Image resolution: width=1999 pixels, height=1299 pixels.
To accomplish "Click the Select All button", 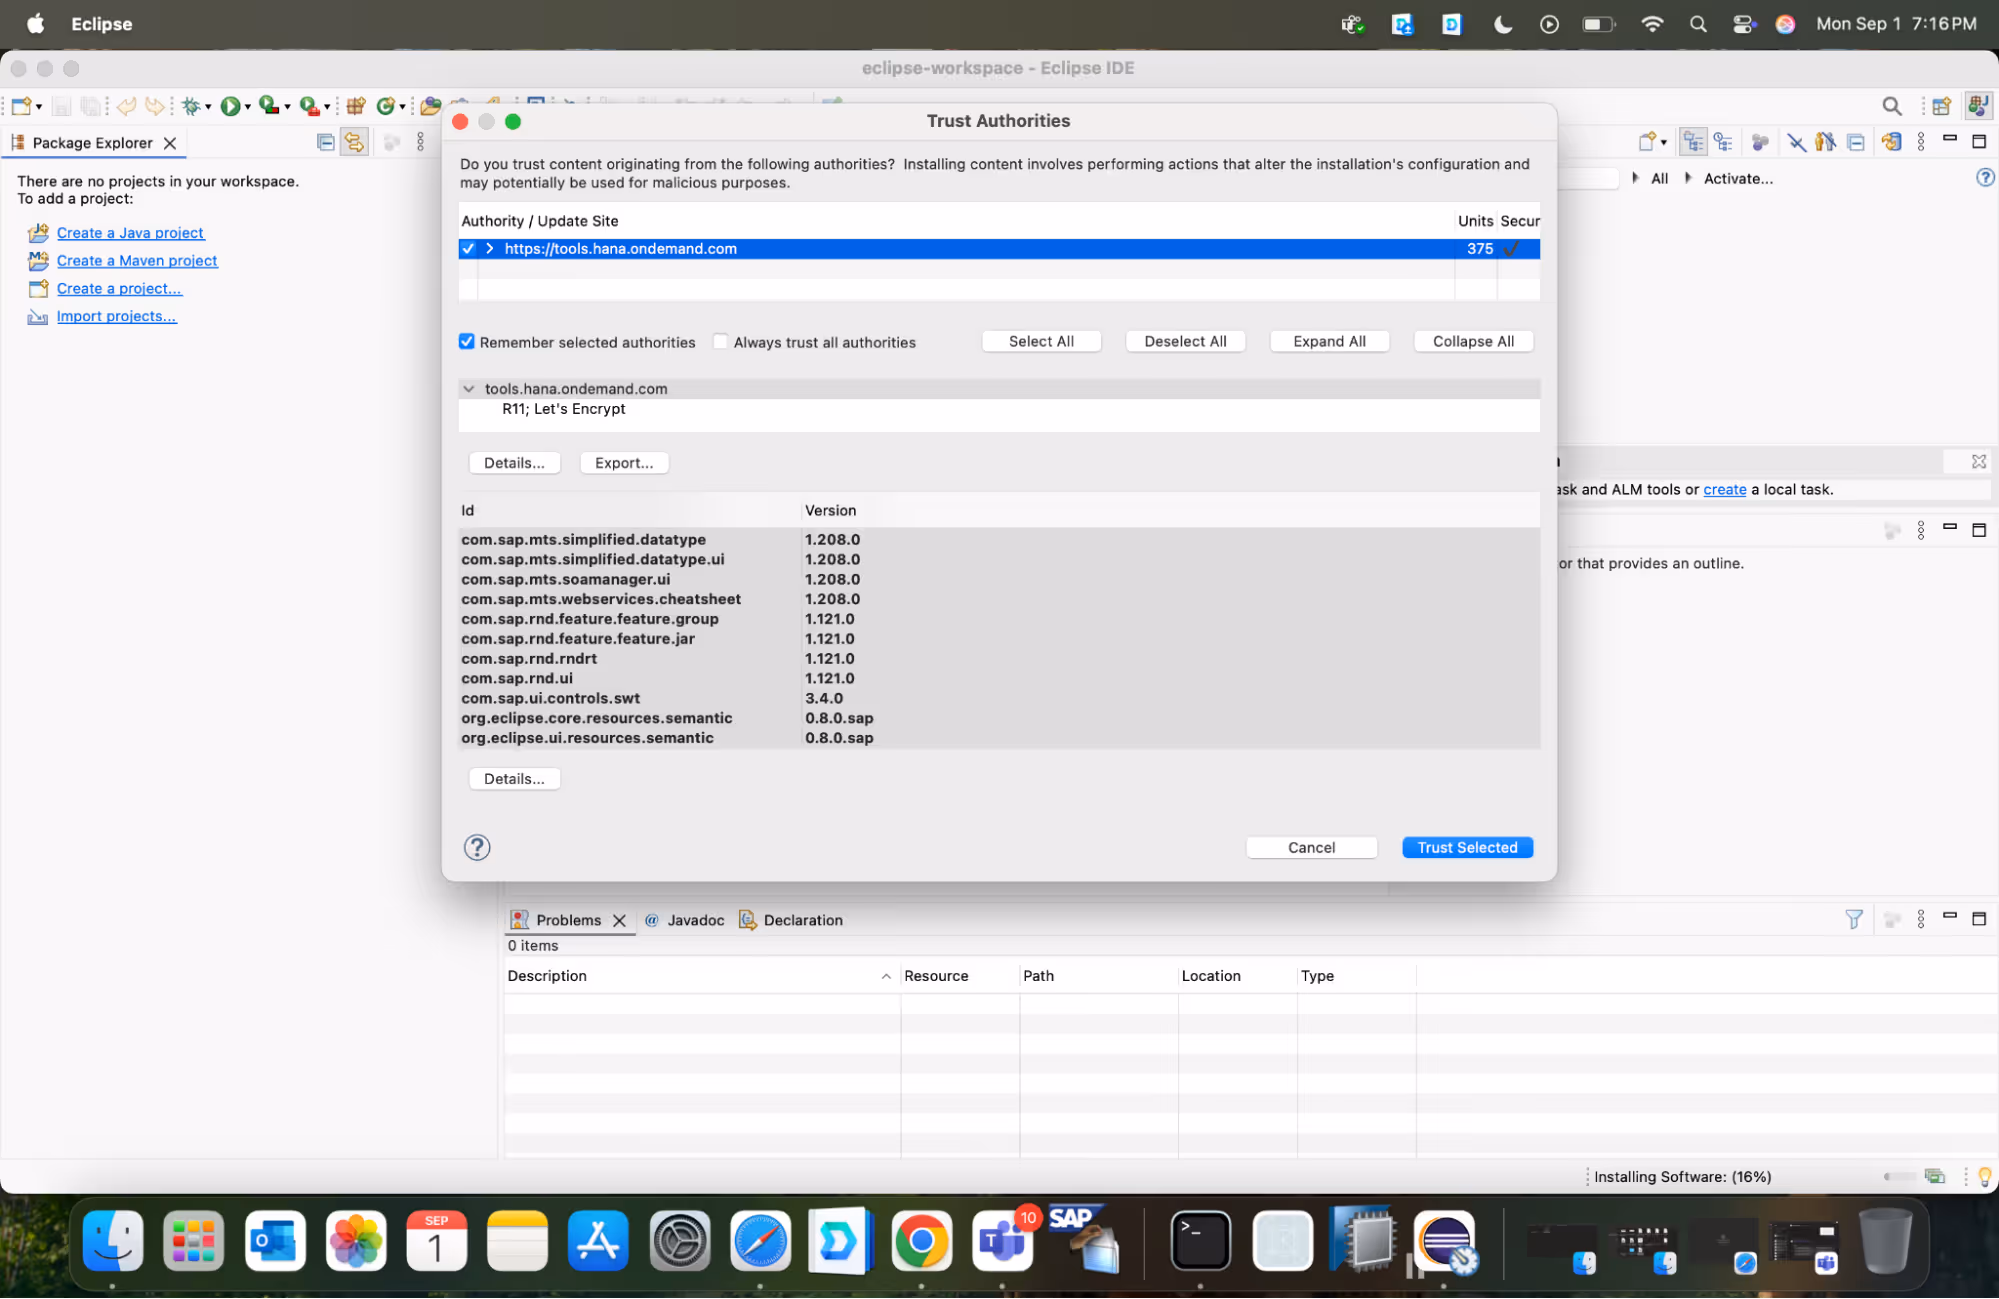I will (1041, 342).
